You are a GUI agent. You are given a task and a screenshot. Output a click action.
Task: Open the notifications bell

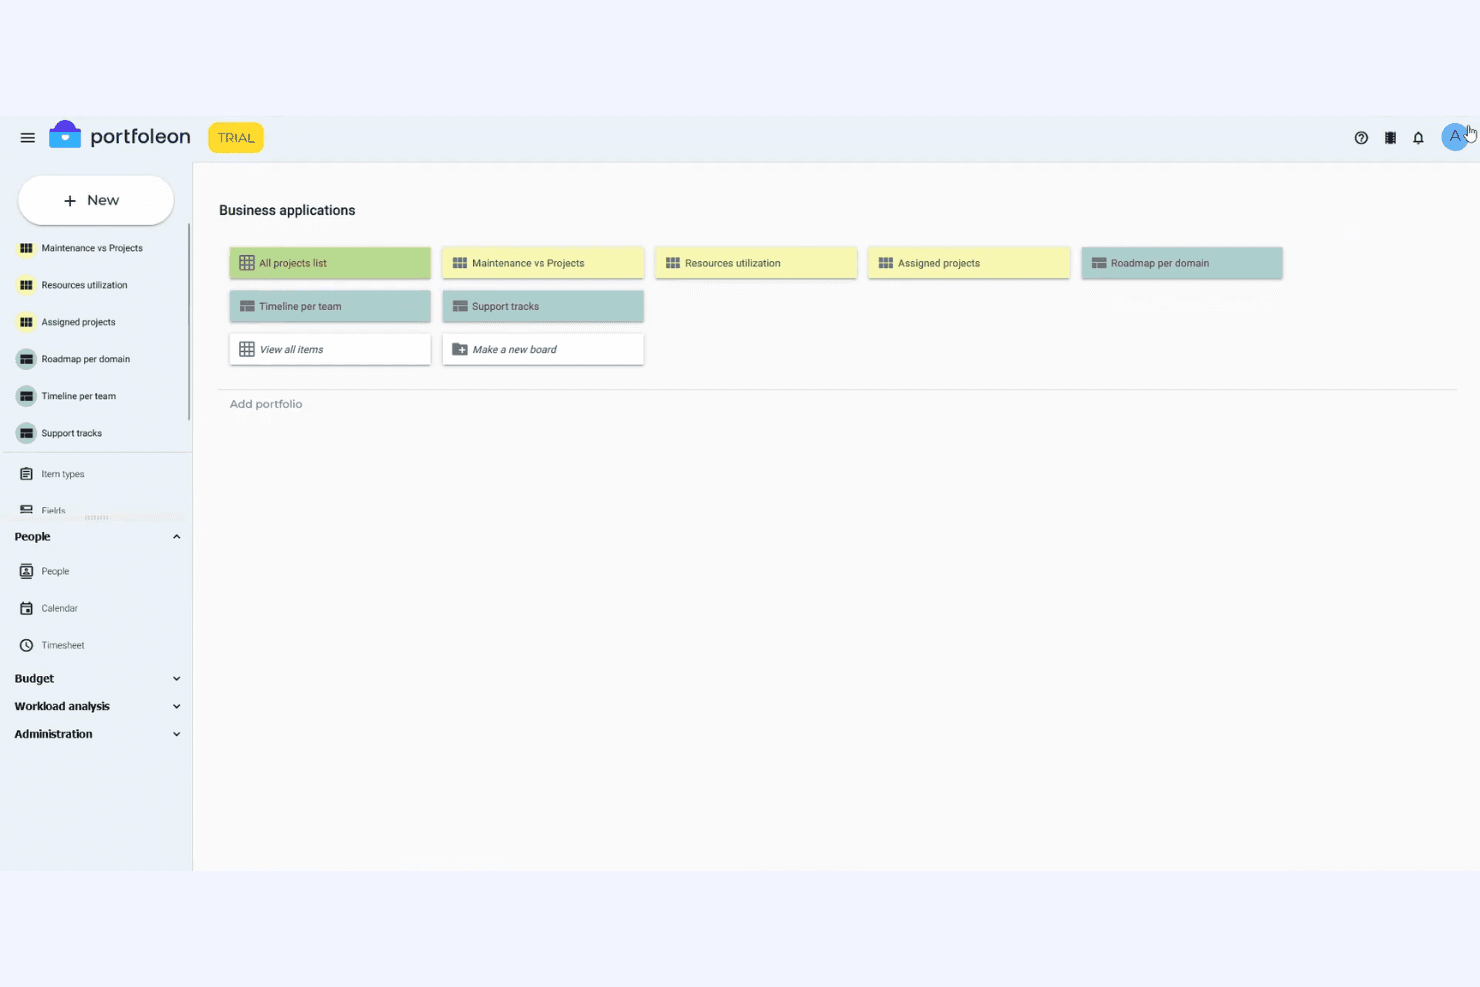[x=1418, y=138]
